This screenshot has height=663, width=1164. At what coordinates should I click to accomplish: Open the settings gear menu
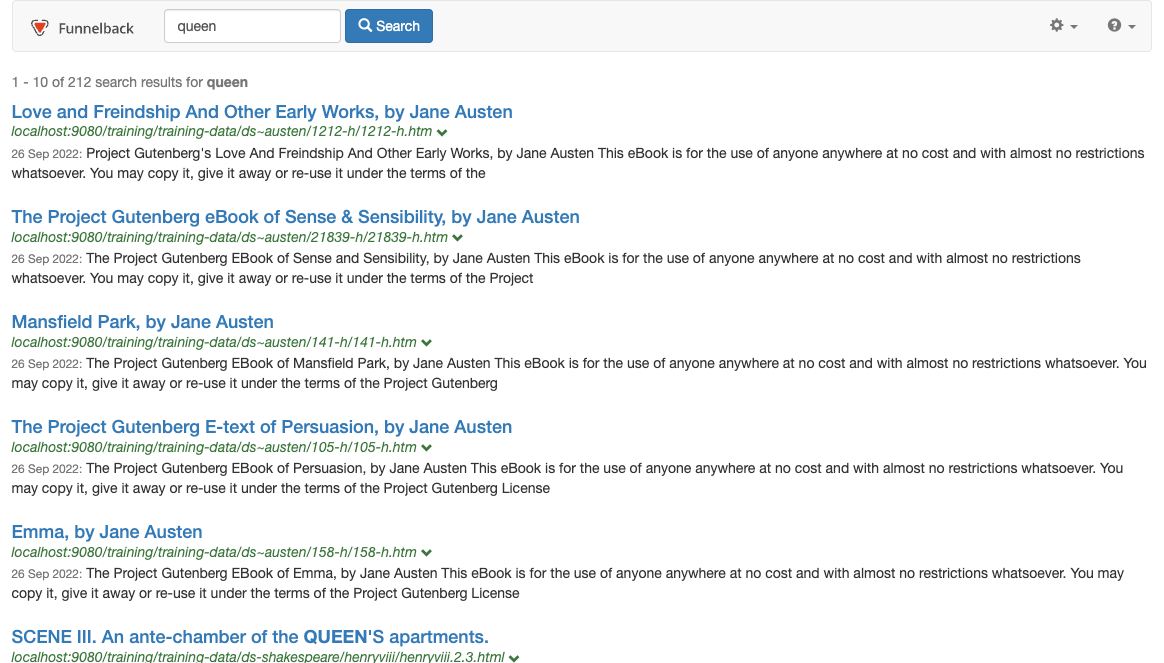coord(1062,26)
